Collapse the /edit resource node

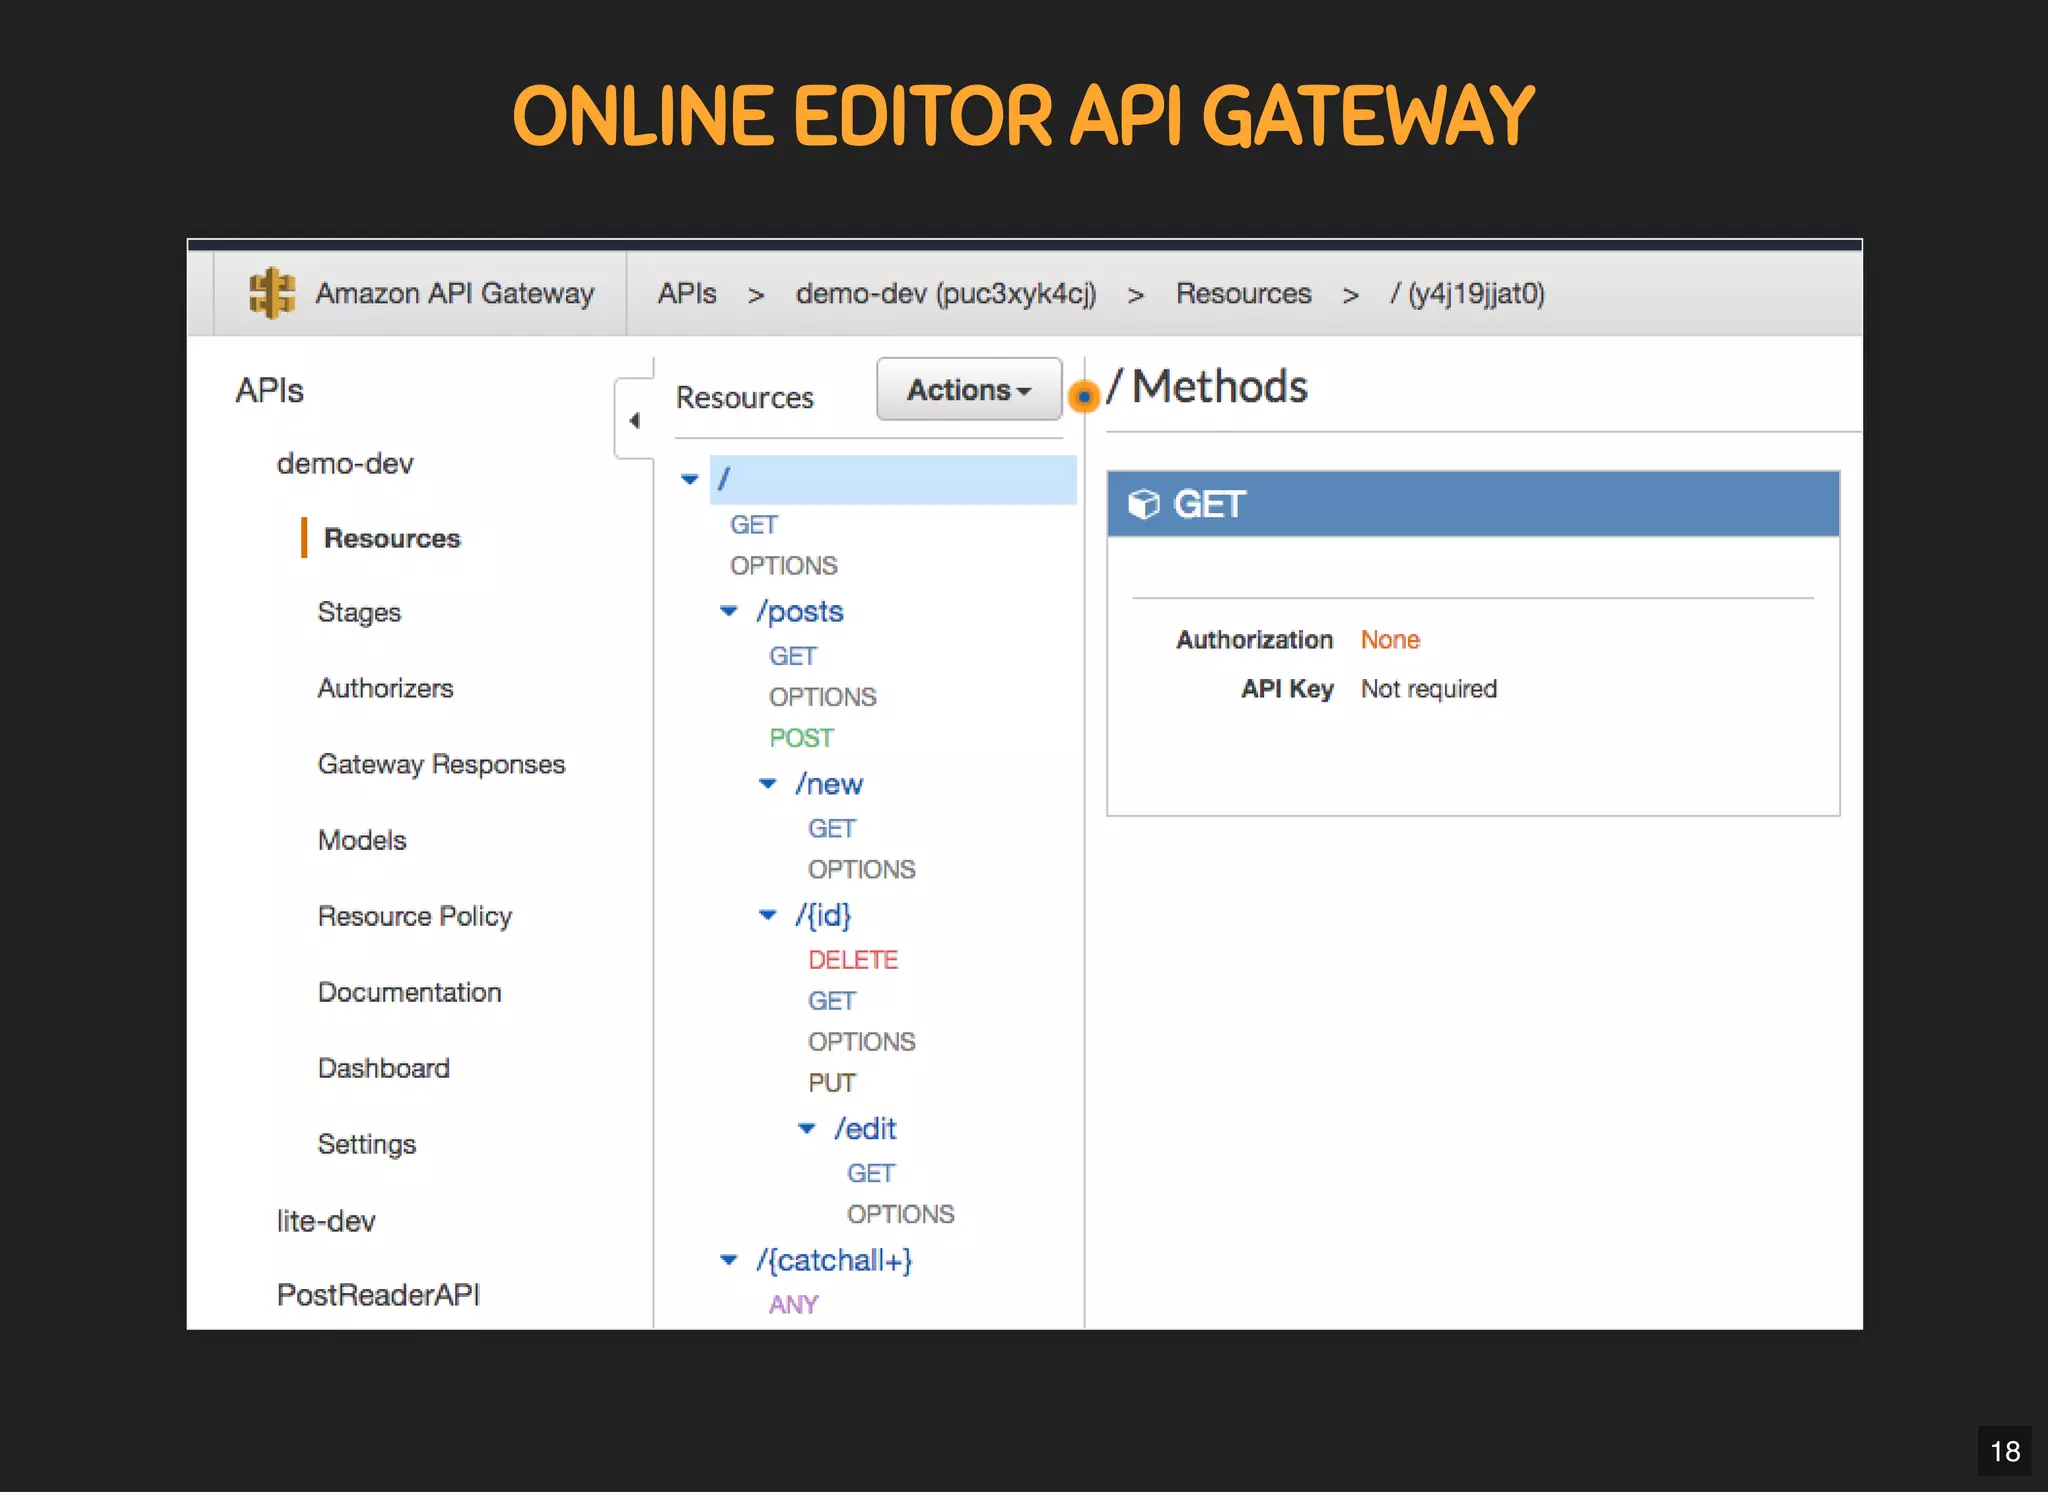806,1128
